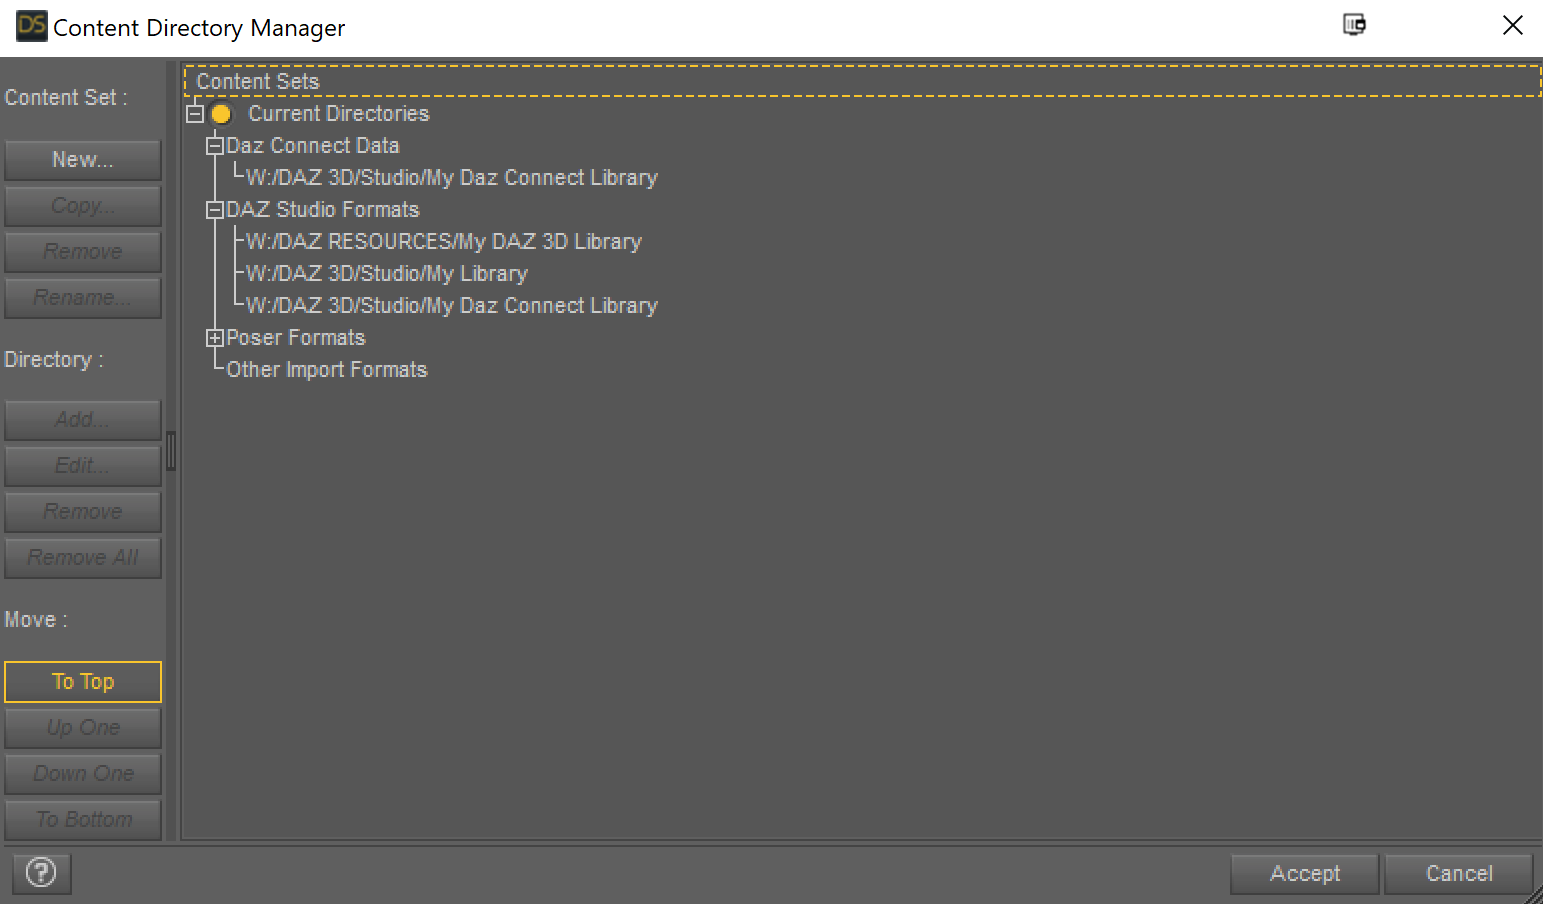This screenshot has width=1543, height=904.
Task: Collapse the Current Directories node
Action: pyautogui.click(x=195, y=114)
